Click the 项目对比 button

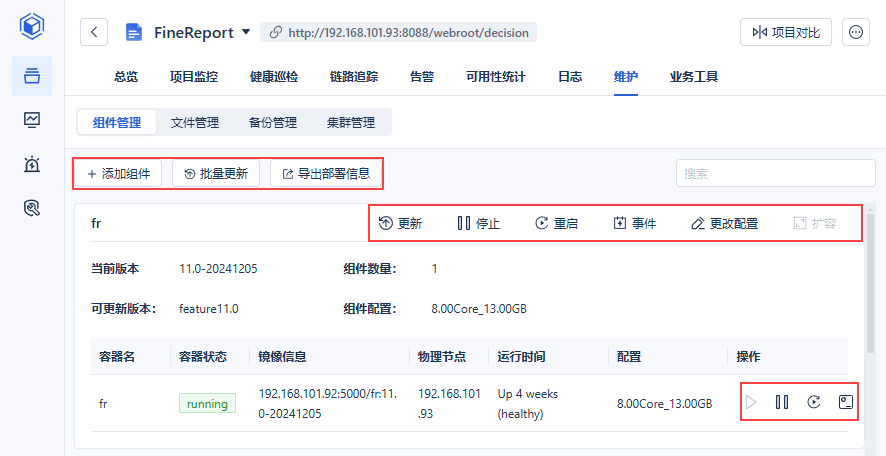coord(785,32)
